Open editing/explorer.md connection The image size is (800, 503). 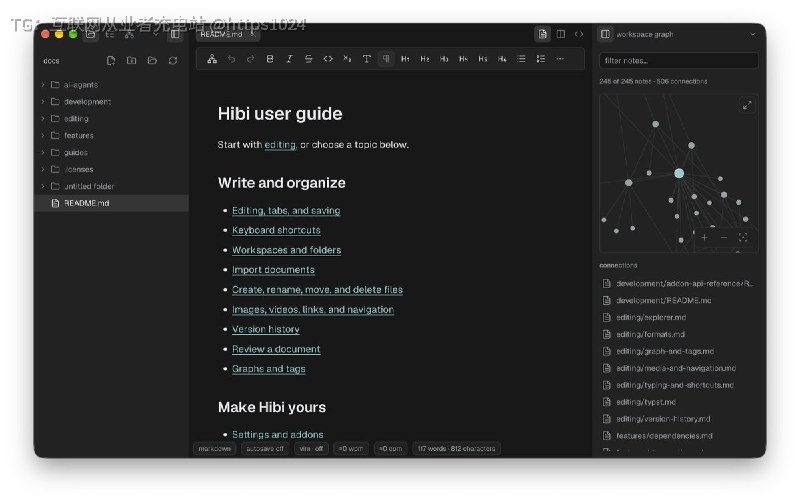(x=679, y=317)
